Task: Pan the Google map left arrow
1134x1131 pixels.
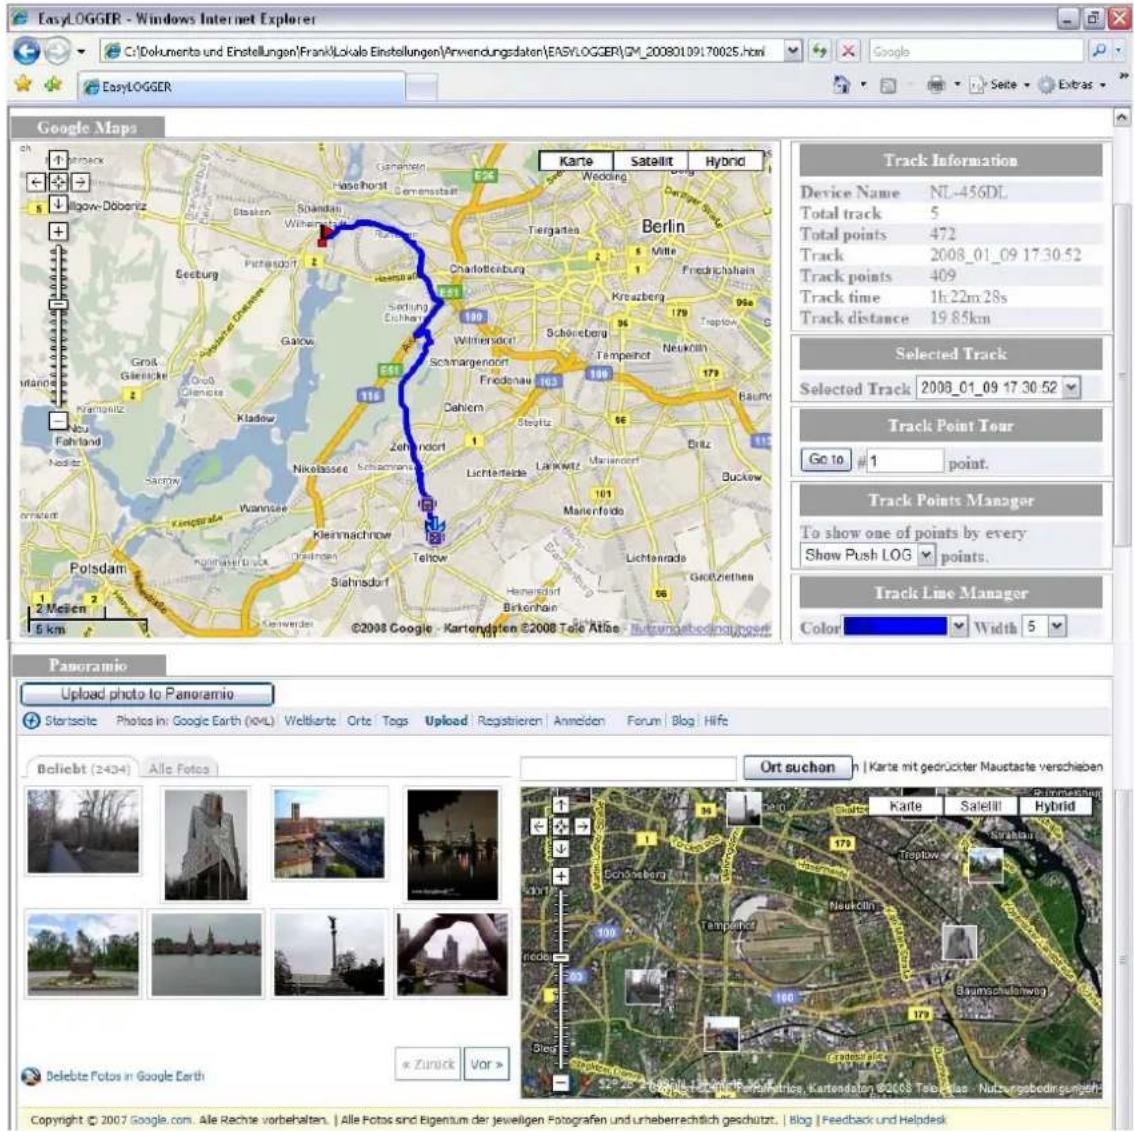Action: 36,182
